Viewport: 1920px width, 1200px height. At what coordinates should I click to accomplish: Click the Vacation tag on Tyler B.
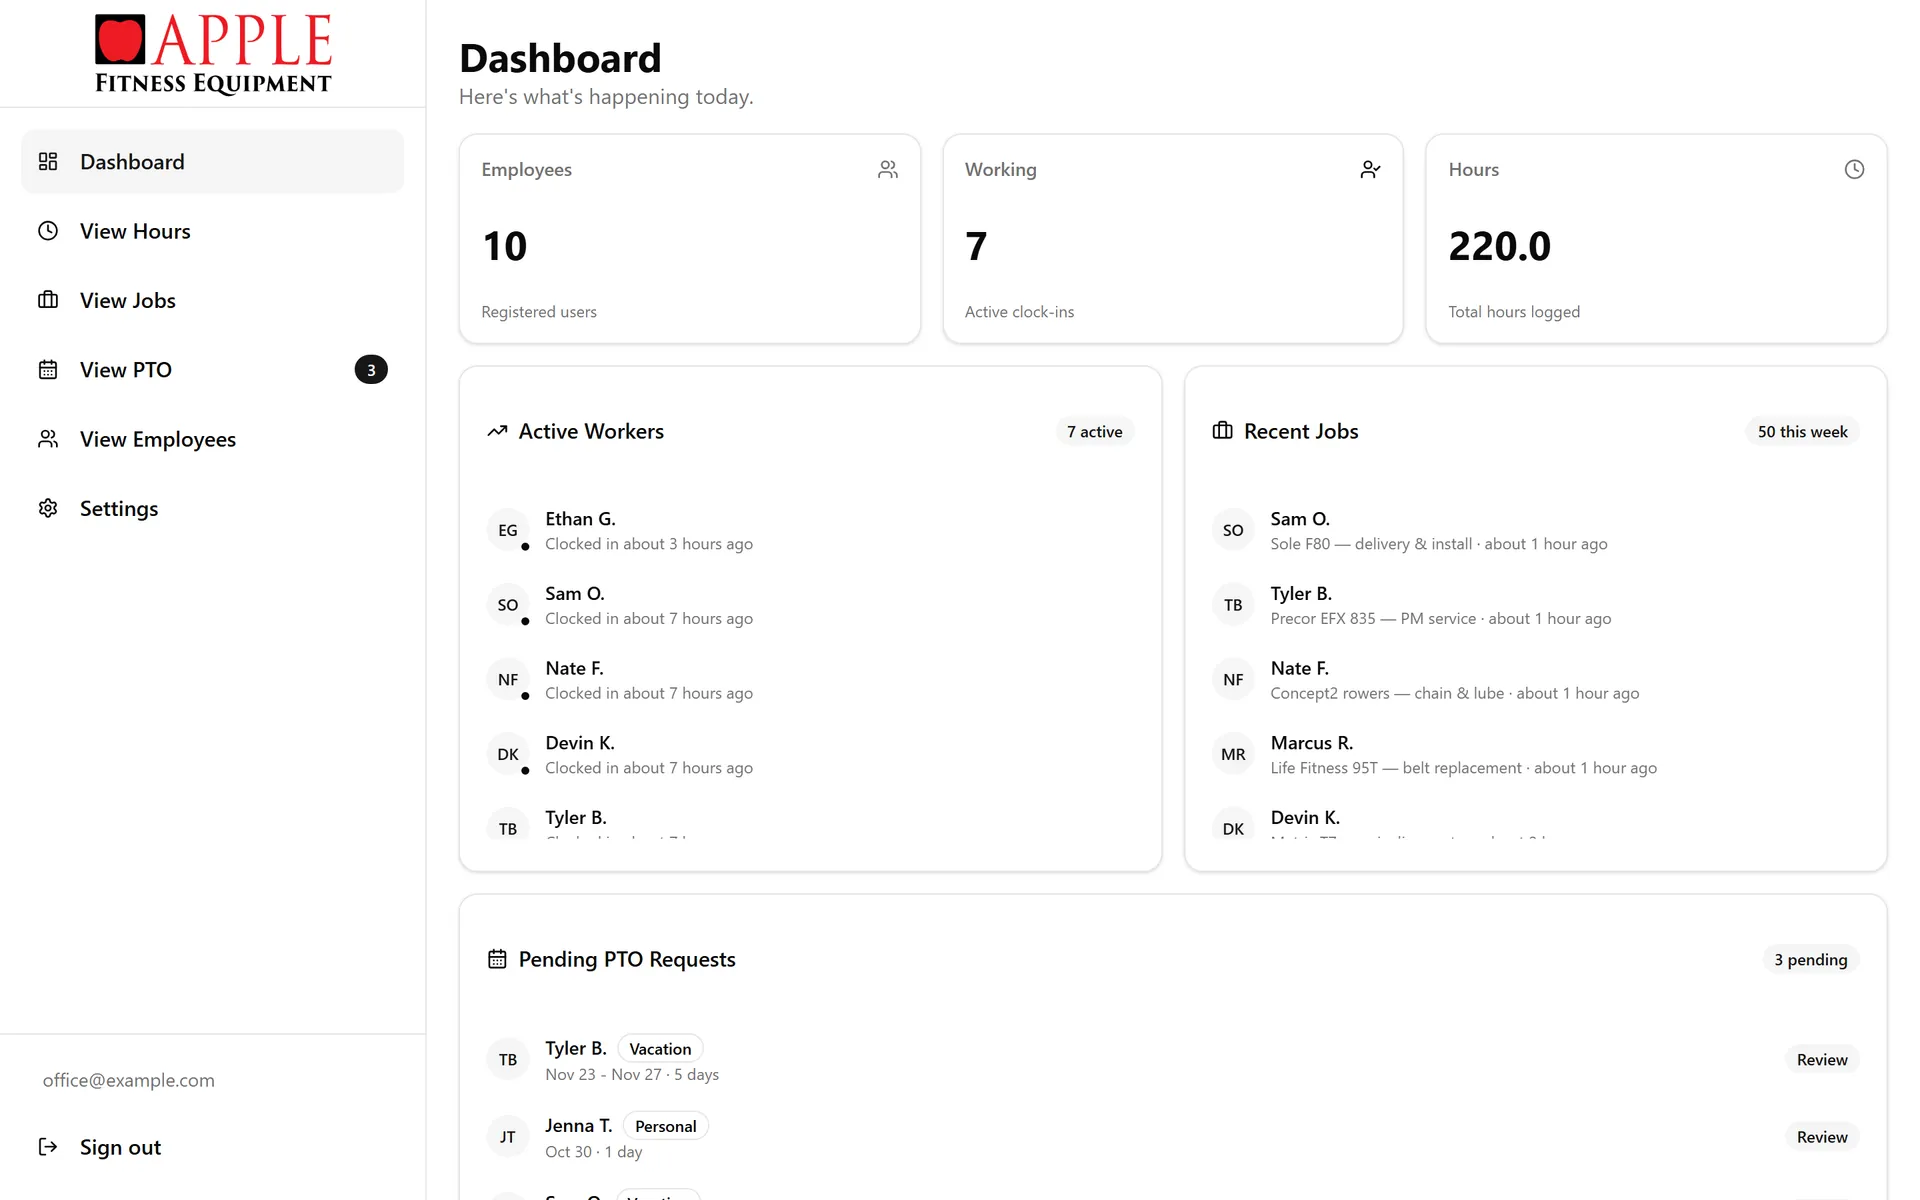[x=660, y=1049]
